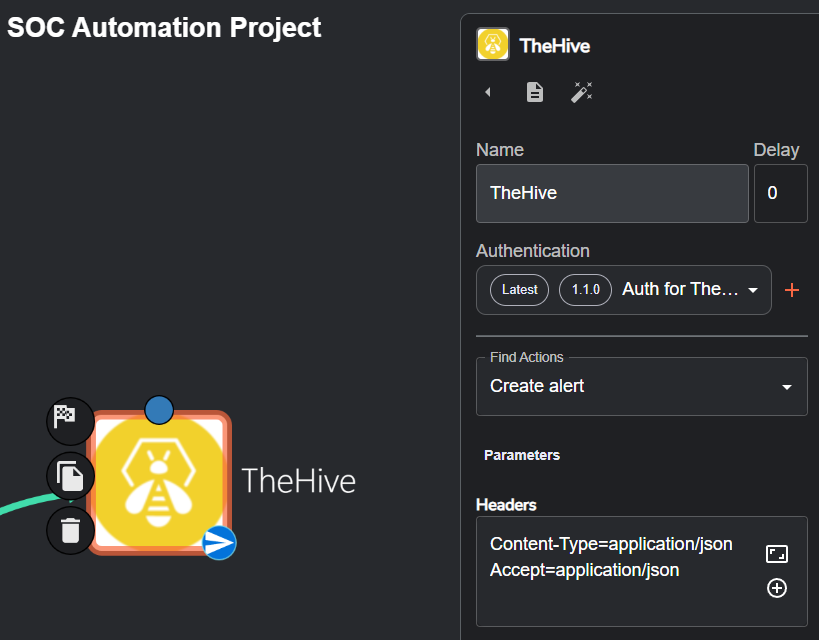Click the SOC Automation Project title

(164, 27)
